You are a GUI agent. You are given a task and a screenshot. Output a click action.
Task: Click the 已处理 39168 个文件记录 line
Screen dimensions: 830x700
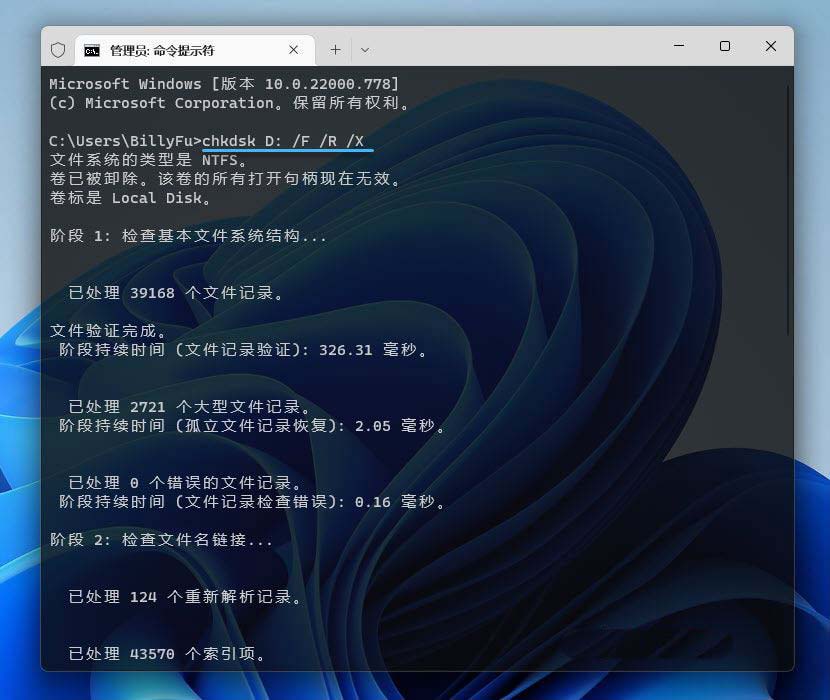pyautogui.click(x=176, y=294)
